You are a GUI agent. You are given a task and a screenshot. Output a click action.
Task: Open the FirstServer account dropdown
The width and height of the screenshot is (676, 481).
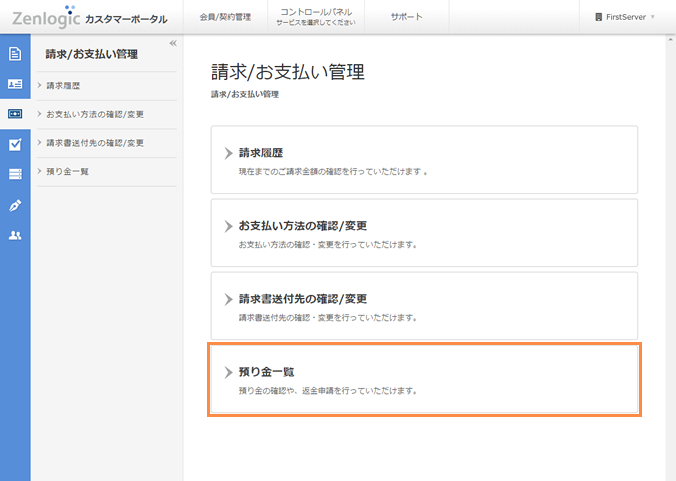coord(624,17)
